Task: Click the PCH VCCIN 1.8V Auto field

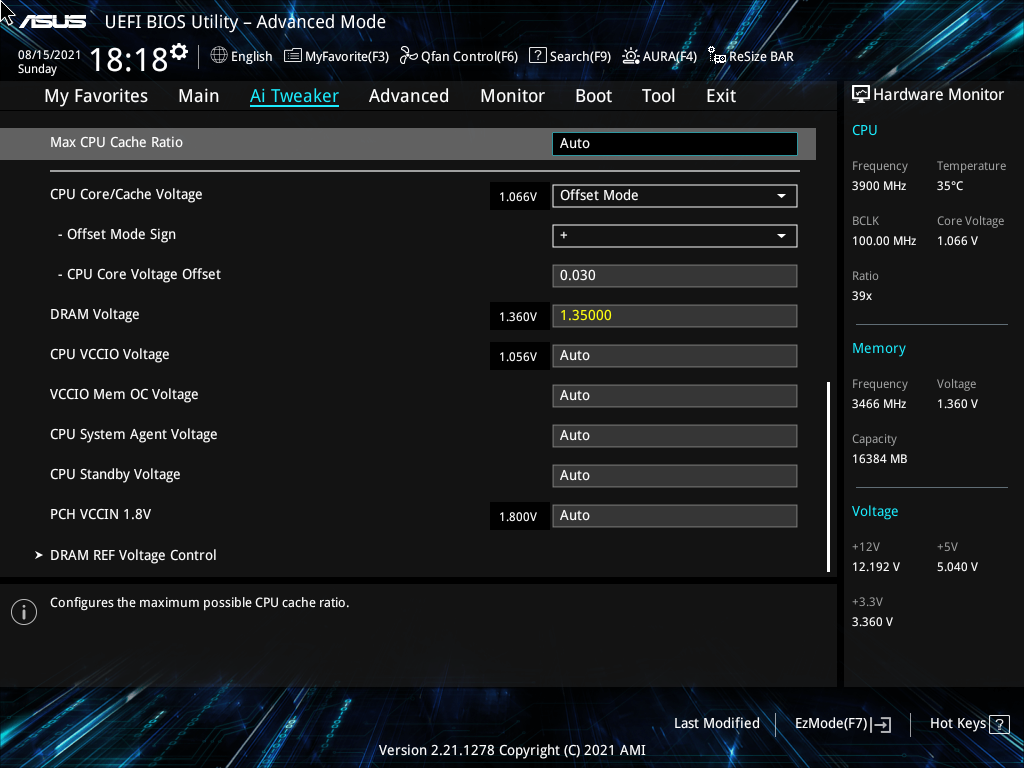Action: point(675,516)
